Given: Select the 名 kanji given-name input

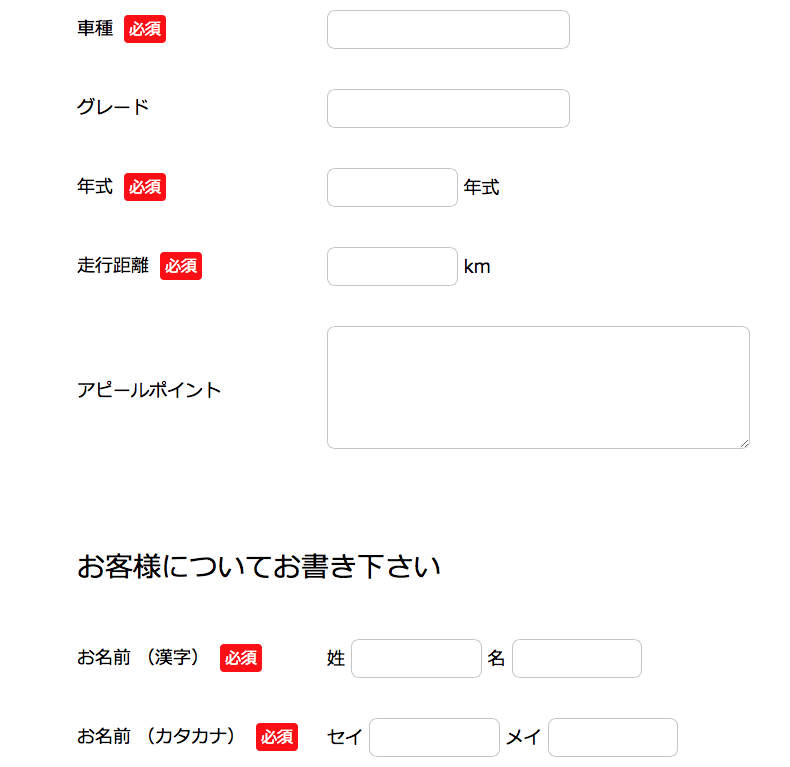Looking at the screenshot, I should 576,658.
